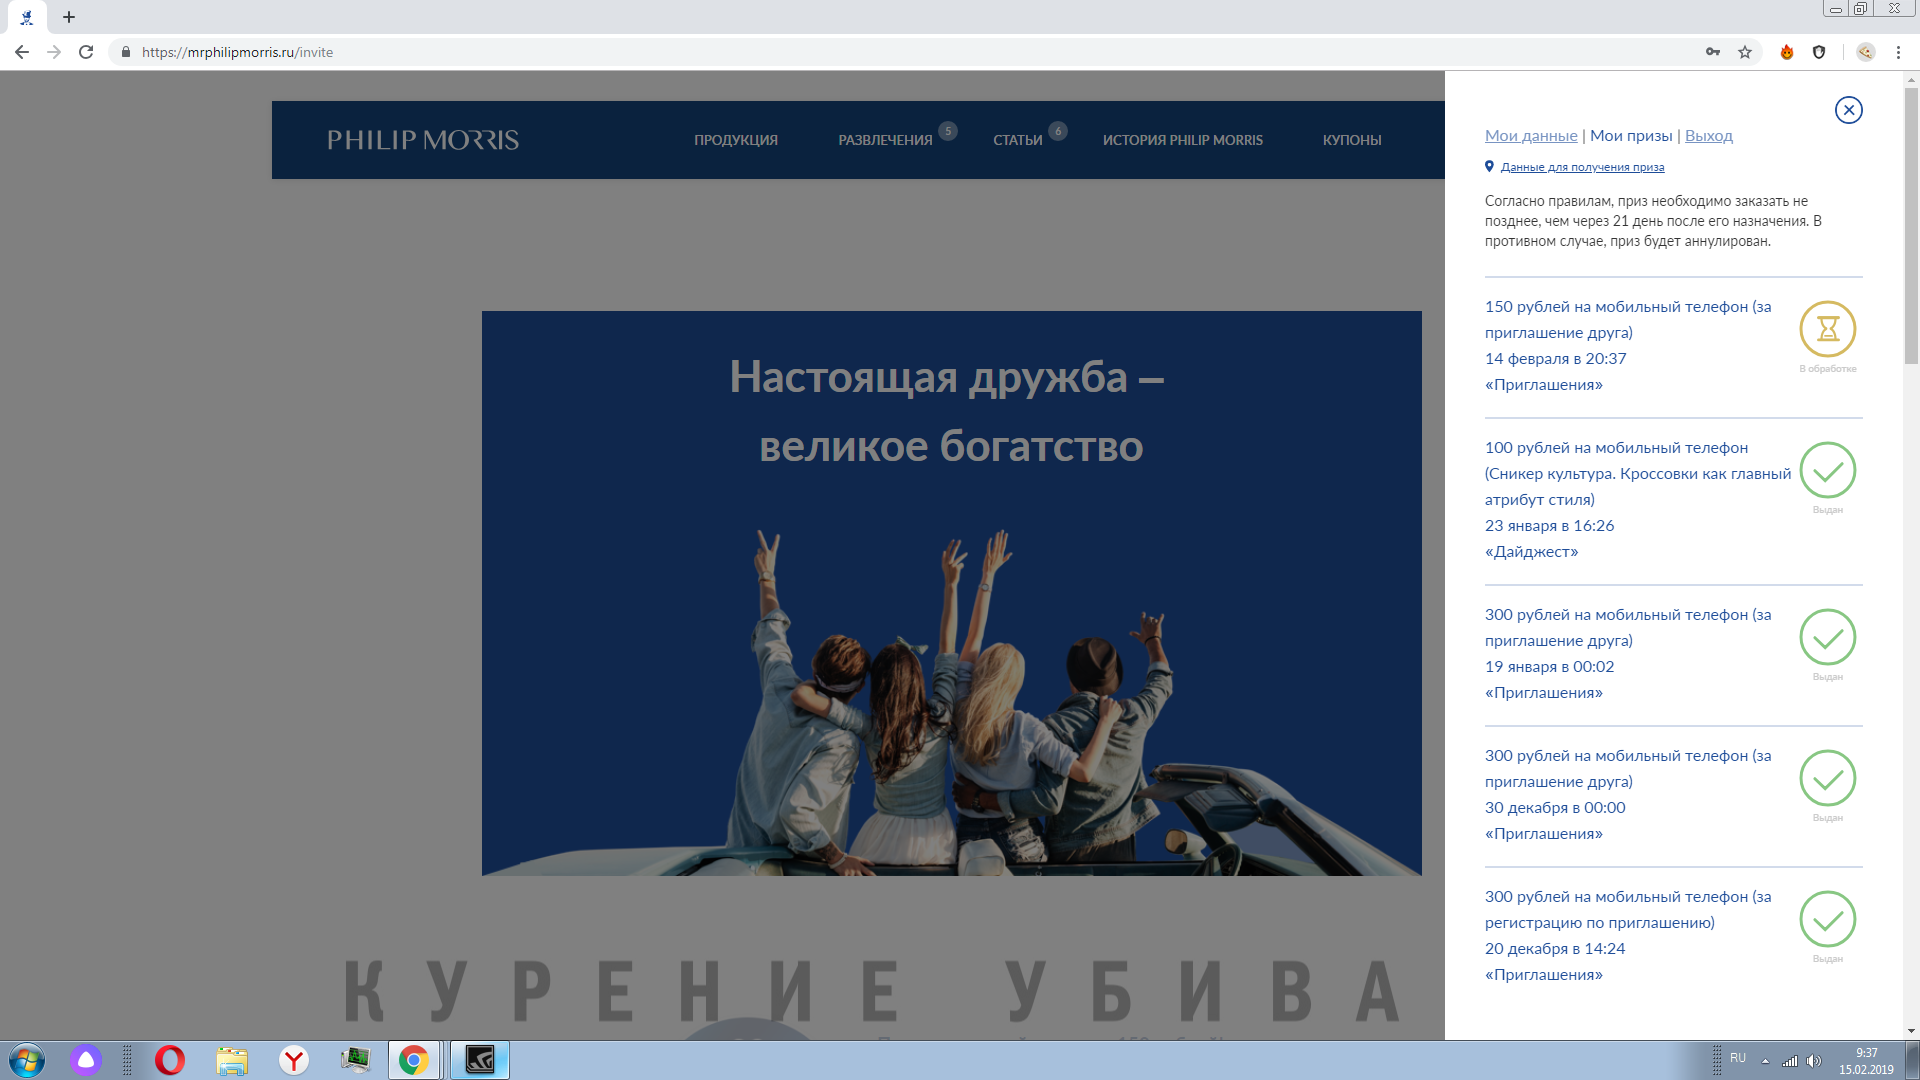The image size is (1920, 1080).
Task: Open the saved passwords key icon
Action: click(1713, 52)
